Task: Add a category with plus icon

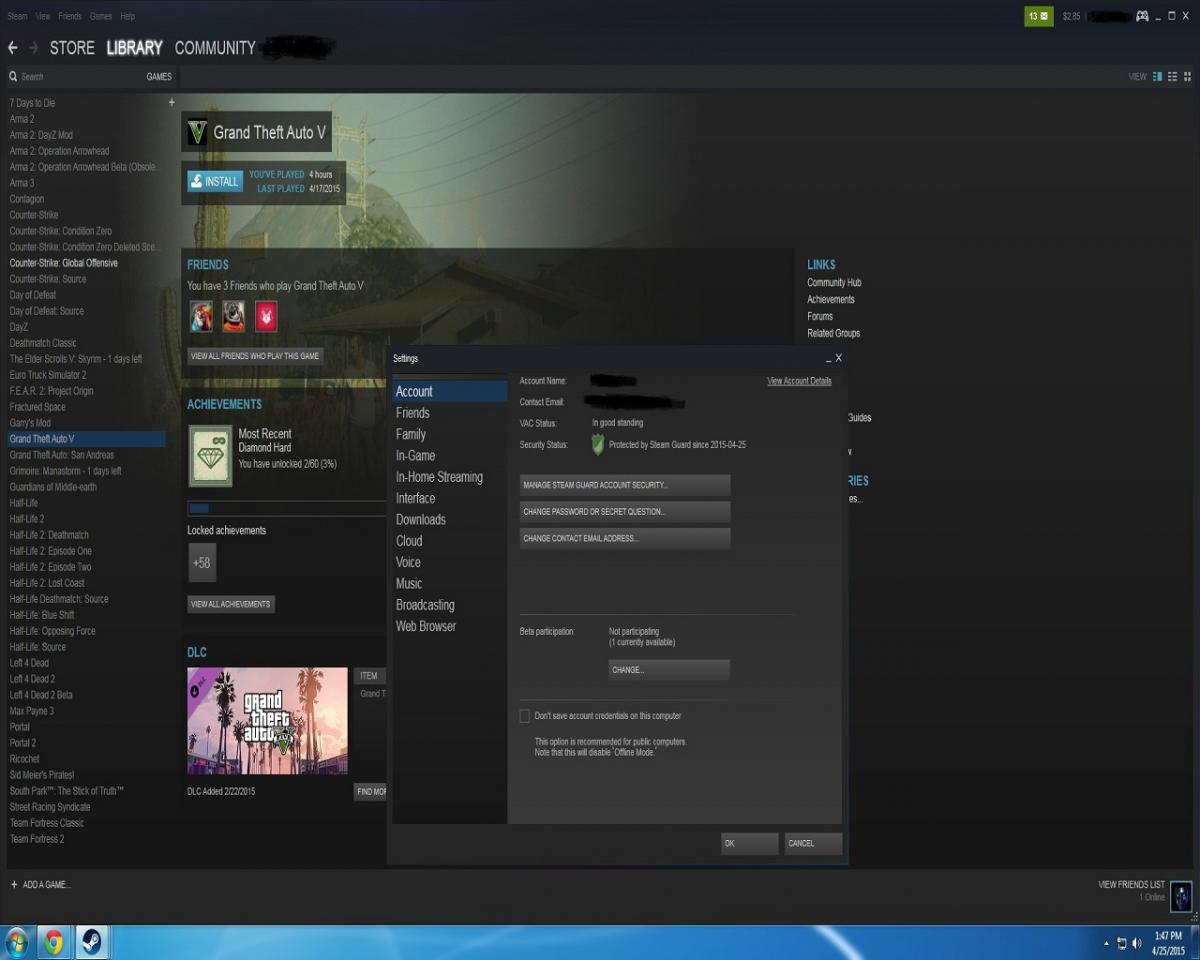Action: pyautogui.click(x=171, y=102)
